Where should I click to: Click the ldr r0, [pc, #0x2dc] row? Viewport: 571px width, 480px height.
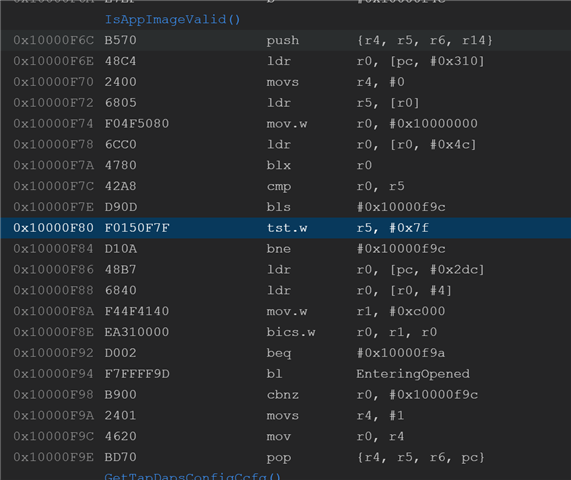click(x=286, y=269)
